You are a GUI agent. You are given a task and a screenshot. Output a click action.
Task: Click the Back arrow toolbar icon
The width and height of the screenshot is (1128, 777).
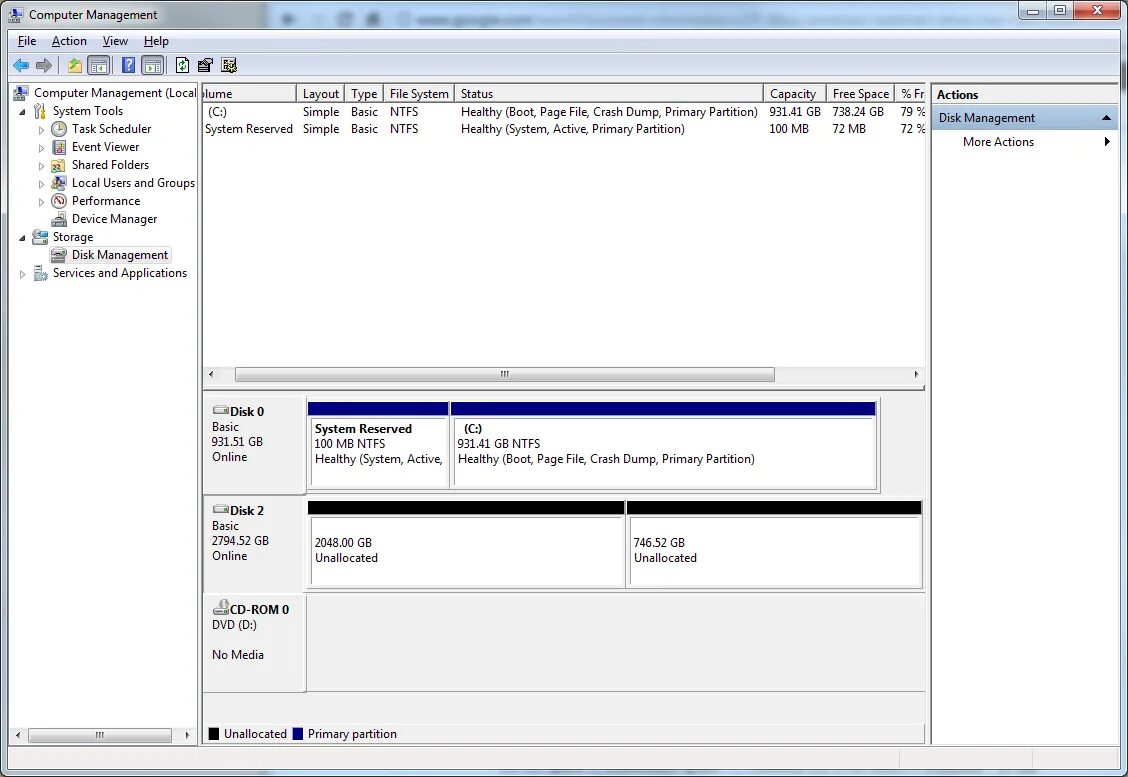click(x=21, y=65)
